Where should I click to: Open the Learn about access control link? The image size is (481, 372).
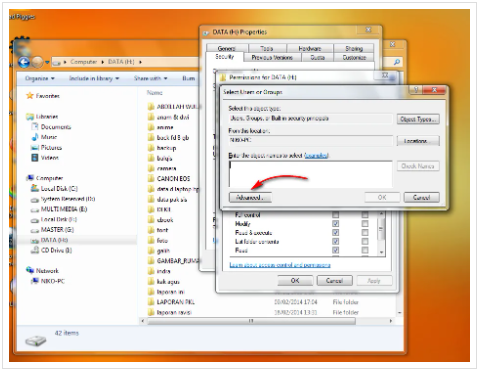coord(280,265)
